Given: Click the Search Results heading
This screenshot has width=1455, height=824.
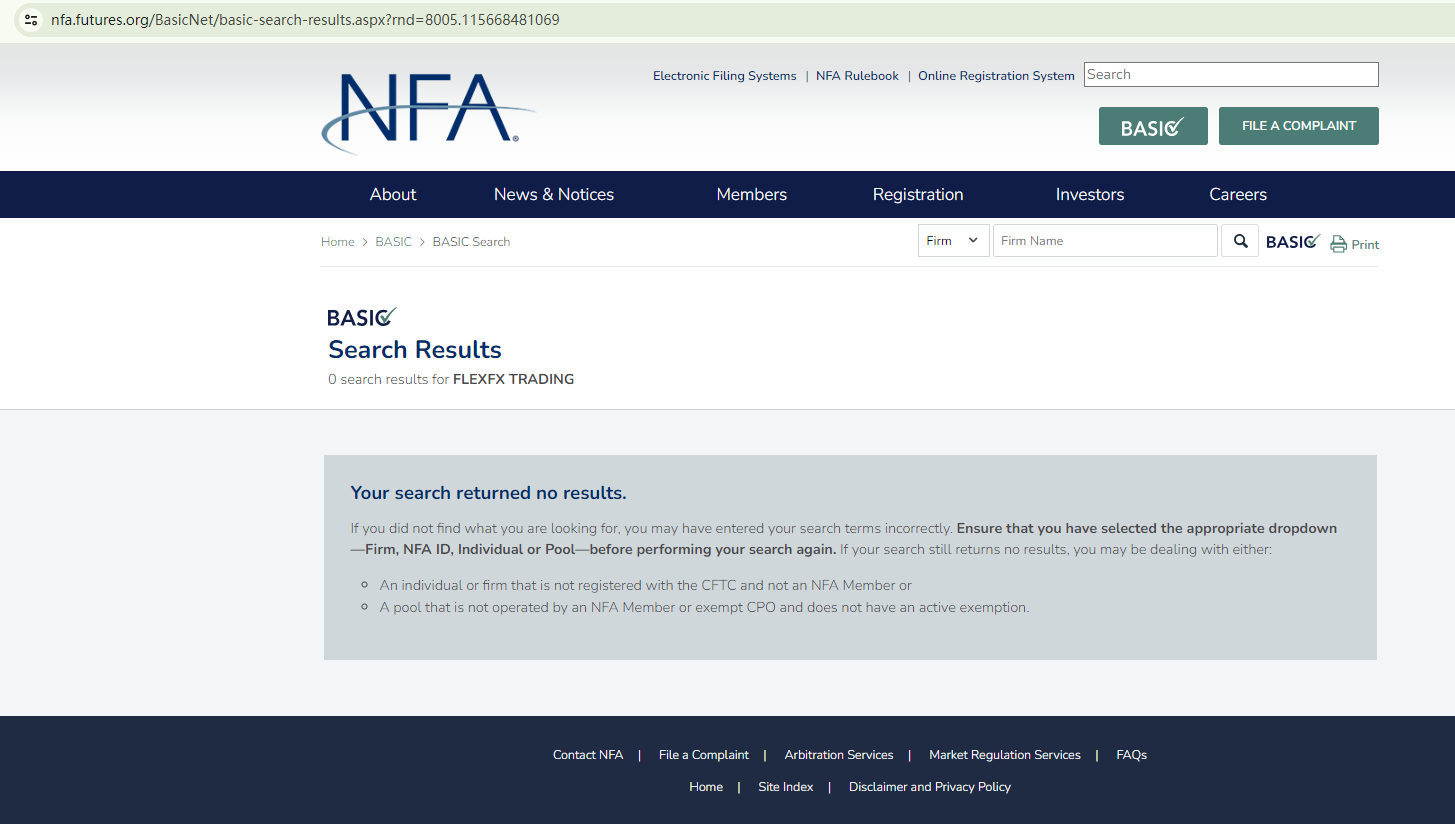Looking at the screenshot, I should [x=415, y=350].
